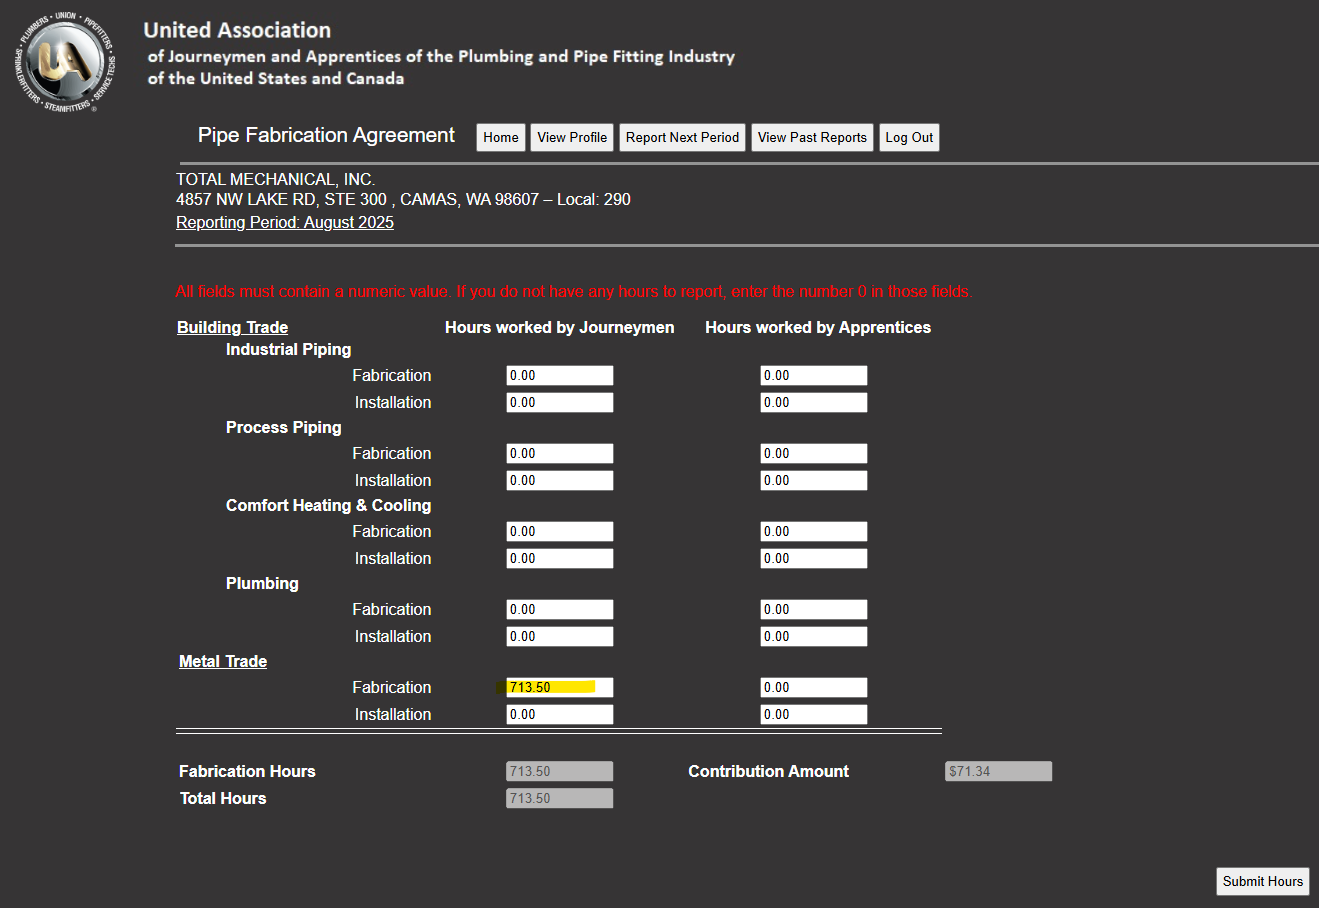
Task: Click the red numeric value warning message
Action: 574,292
